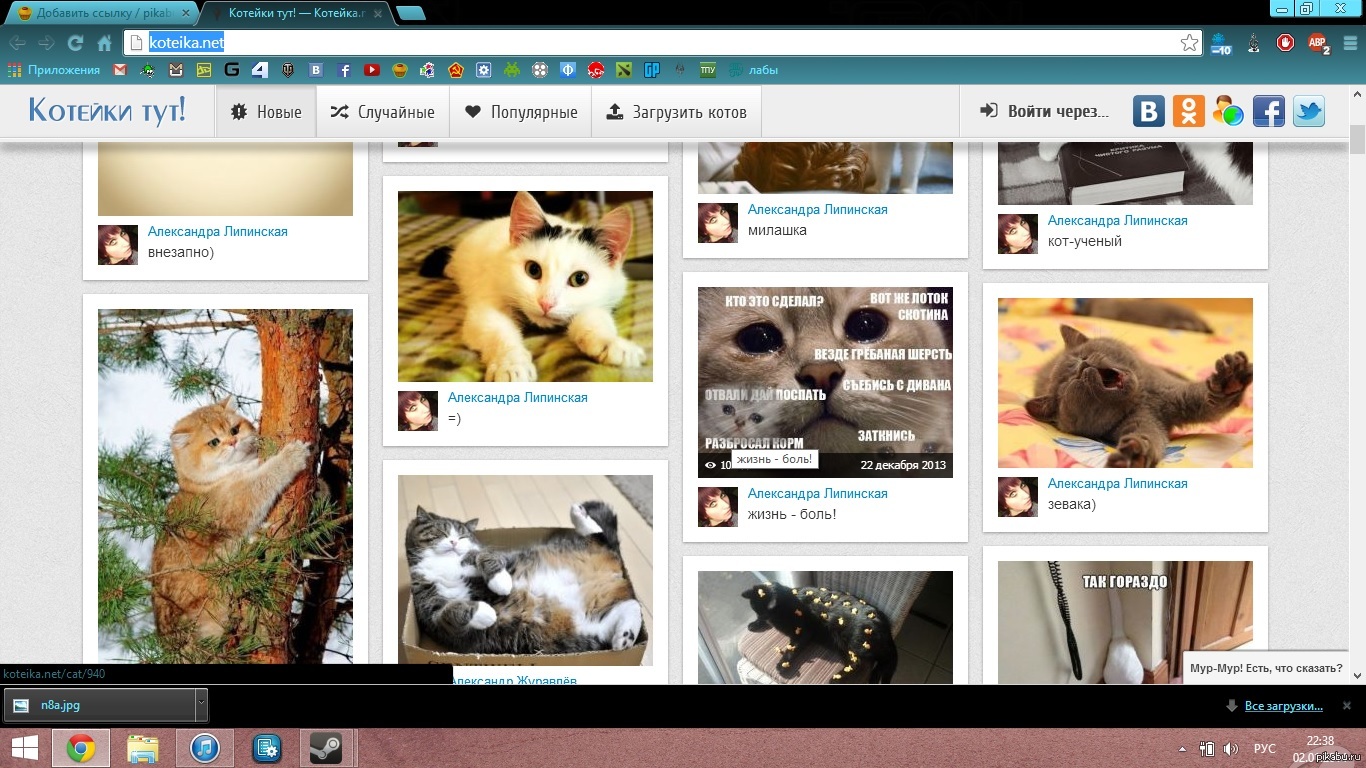This screenshot has width=1366, height=768.
Task: Reload the page with the refresh icon
Action: [75, 43]
